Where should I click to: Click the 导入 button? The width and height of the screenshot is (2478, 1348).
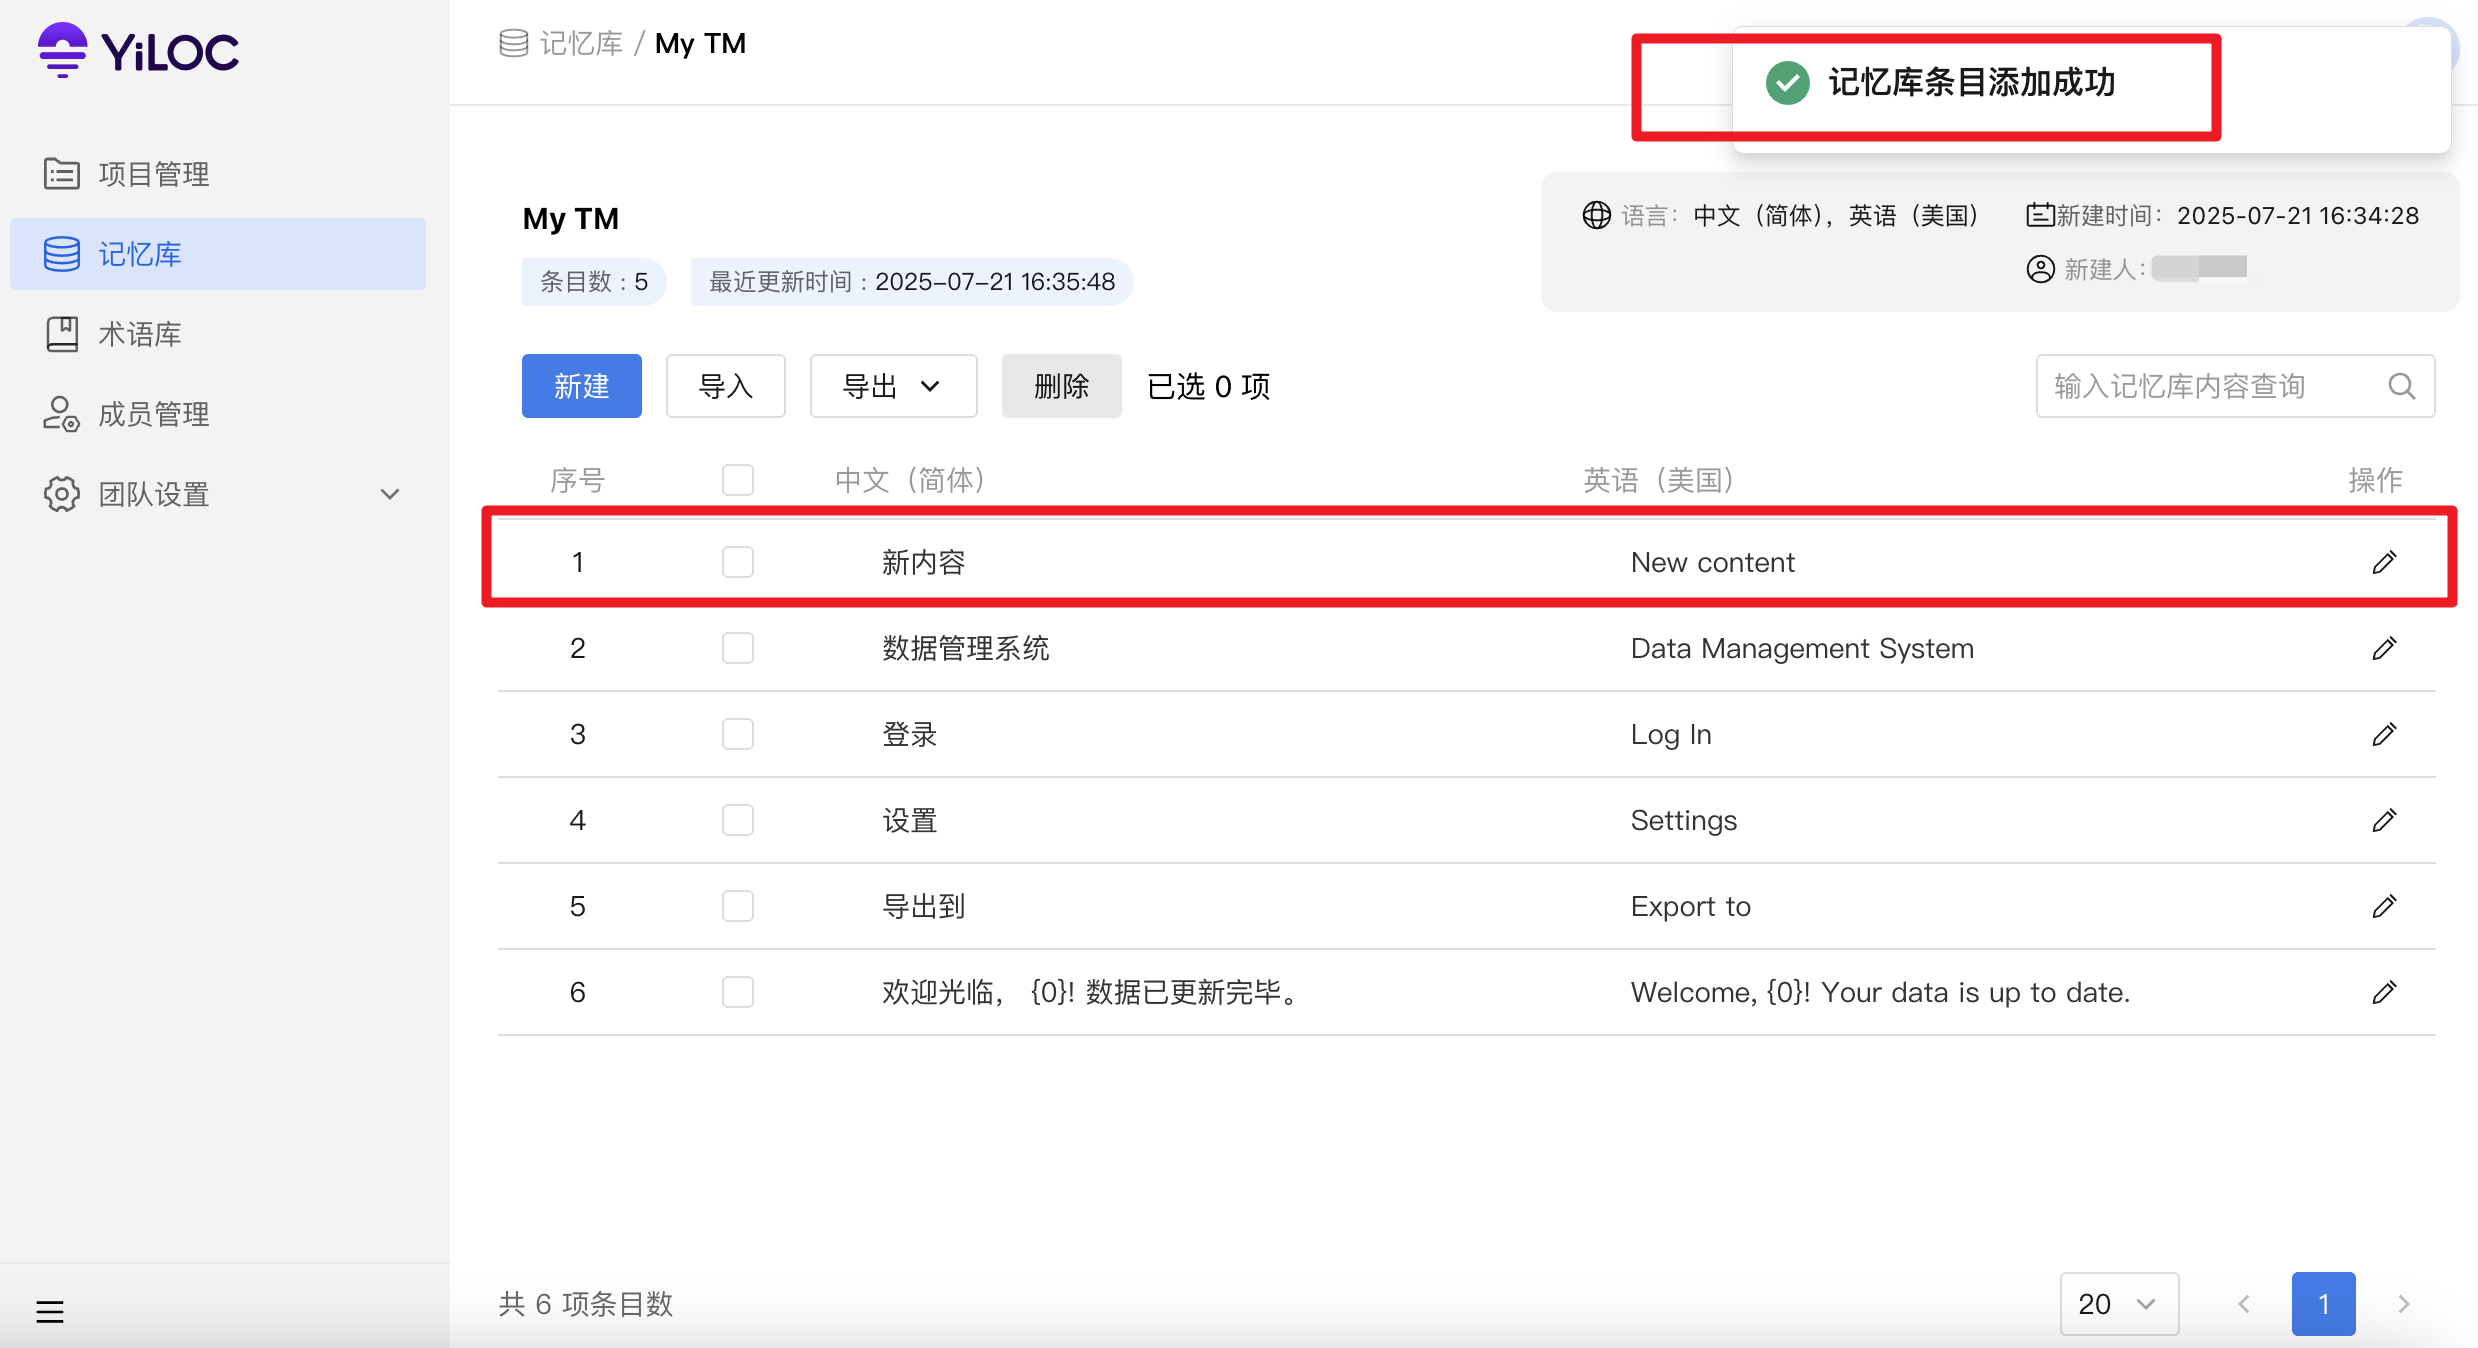[x=726, y=386]
